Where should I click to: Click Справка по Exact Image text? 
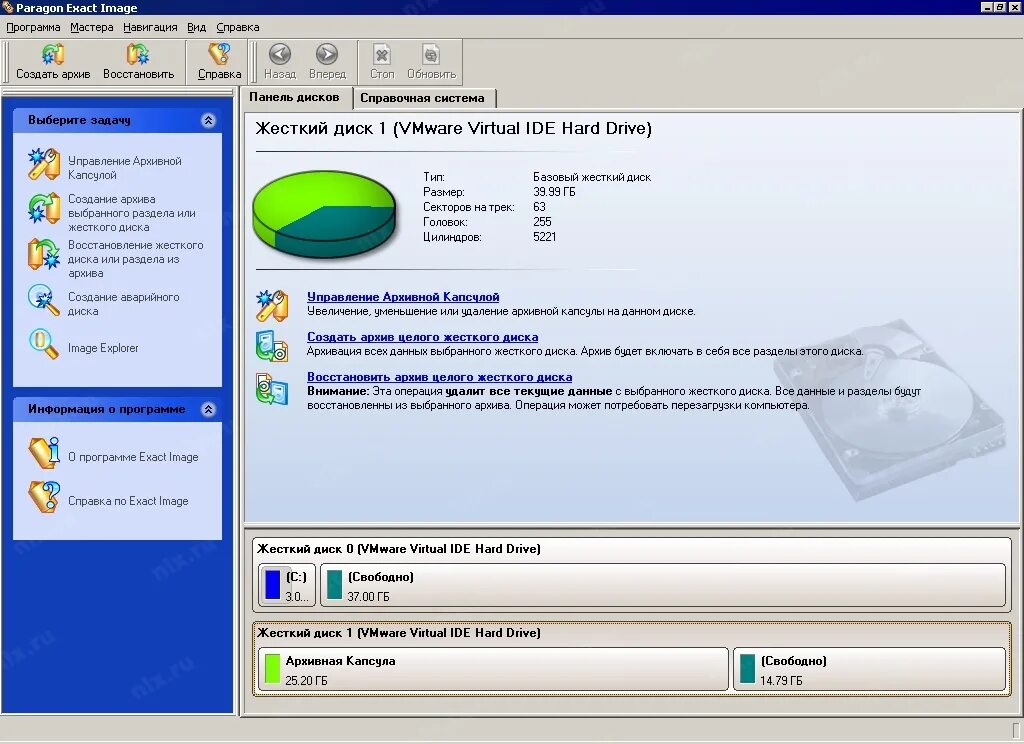coord(128,501)
